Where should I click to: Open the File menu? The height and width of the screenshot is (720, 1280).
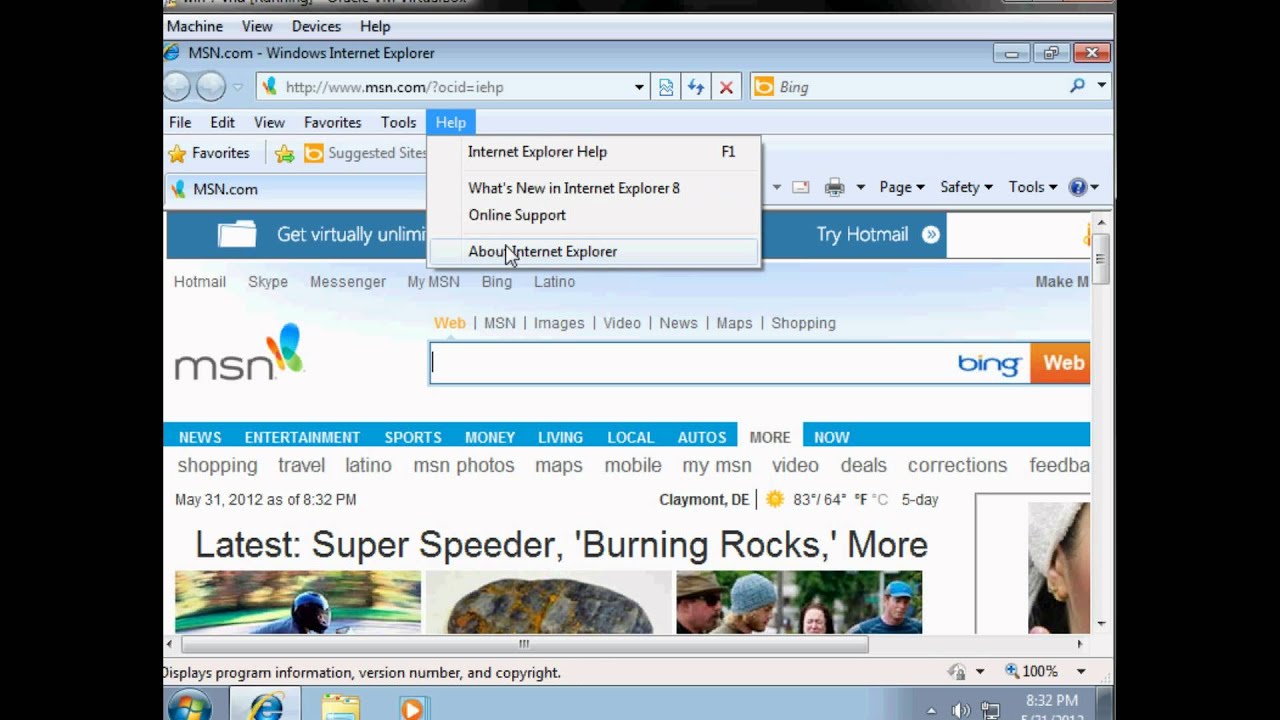click(180, 122)
